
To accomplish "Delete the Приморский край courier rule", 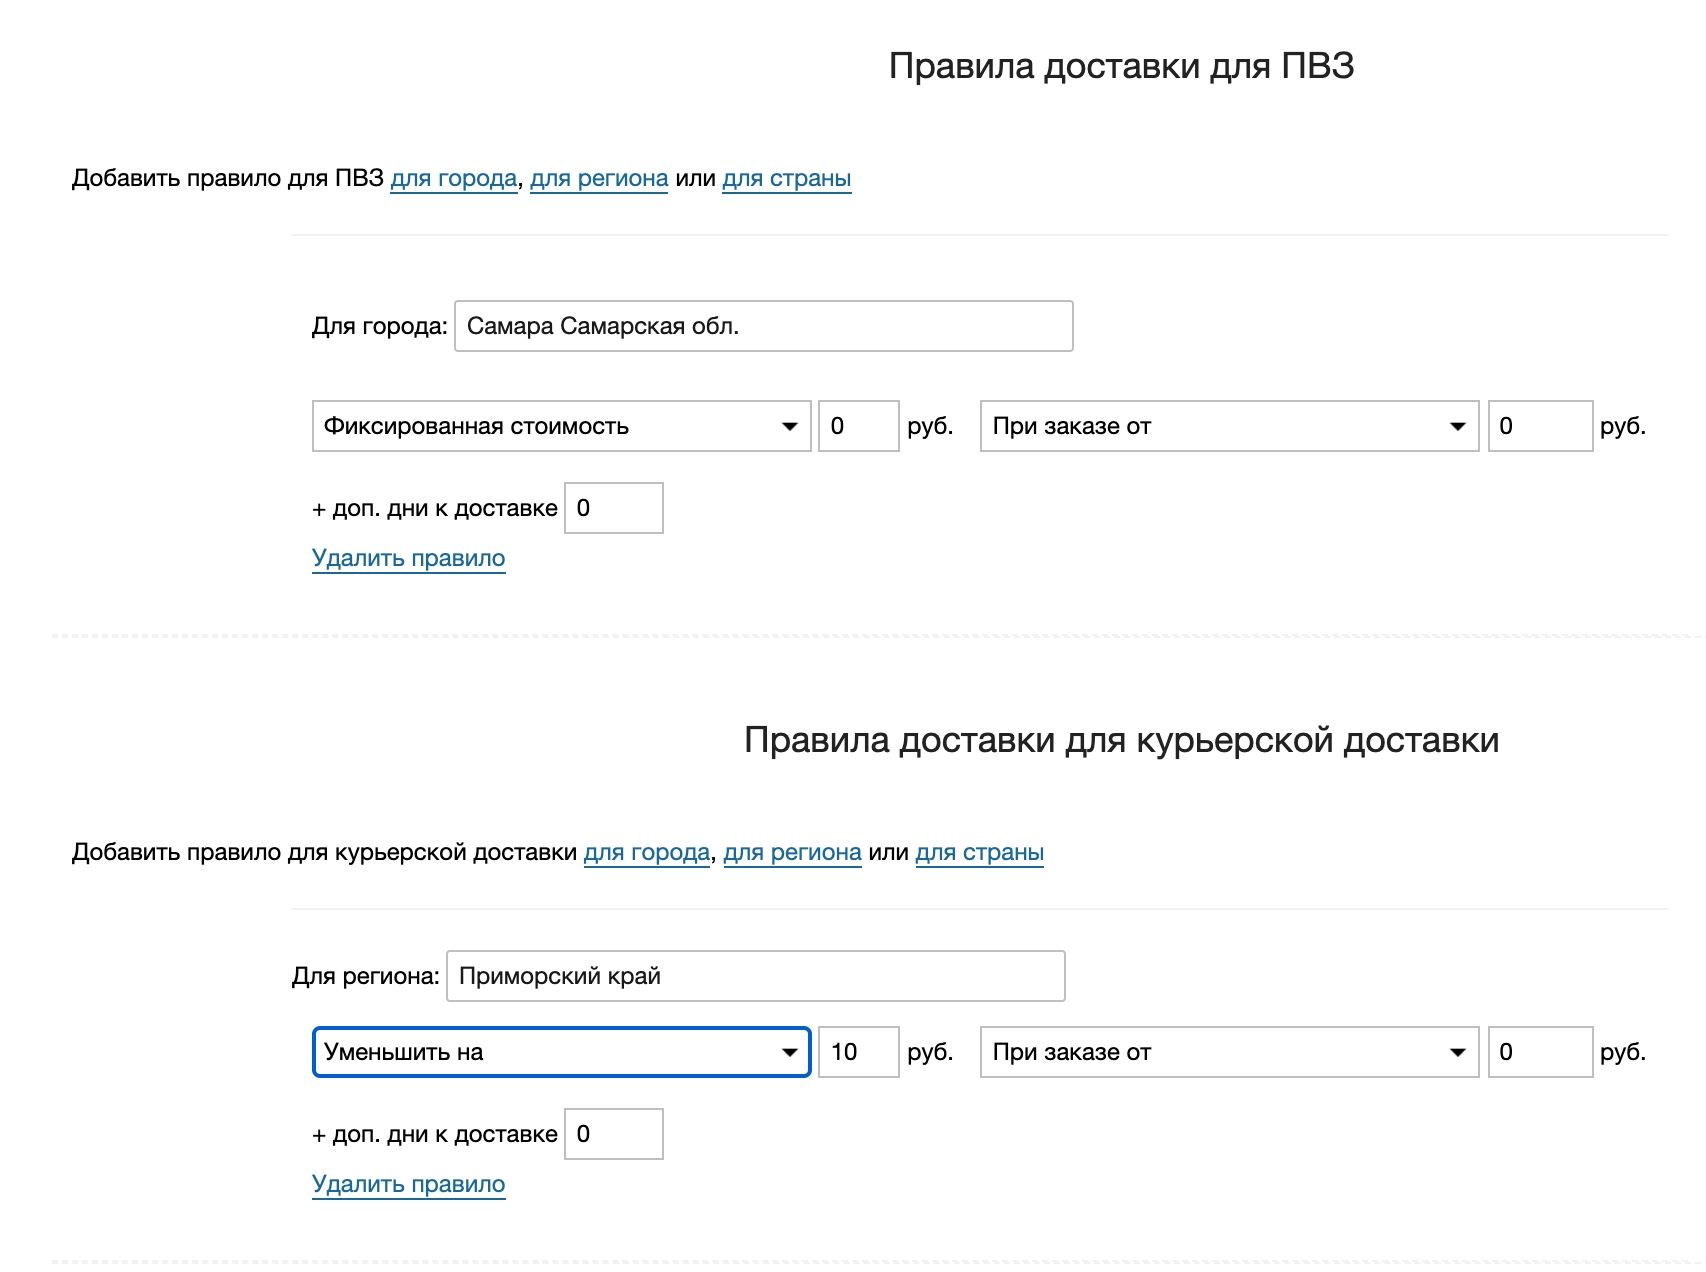I will 408,1185.
